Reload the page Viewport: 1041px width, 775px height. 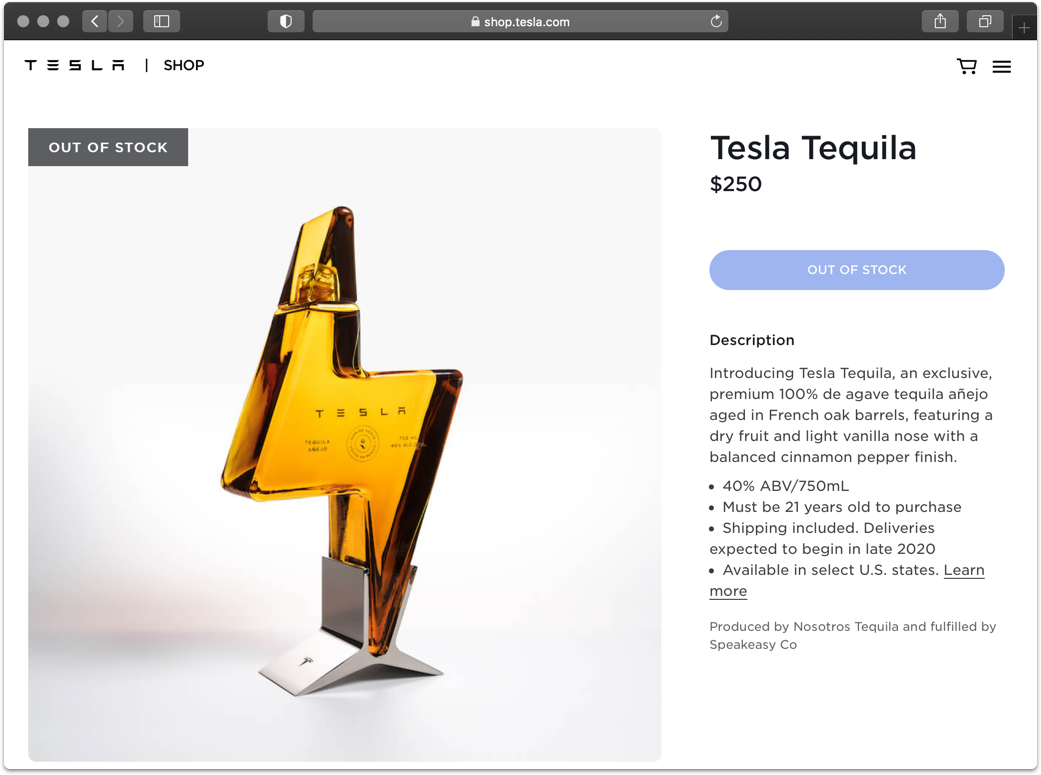(716, 21)
